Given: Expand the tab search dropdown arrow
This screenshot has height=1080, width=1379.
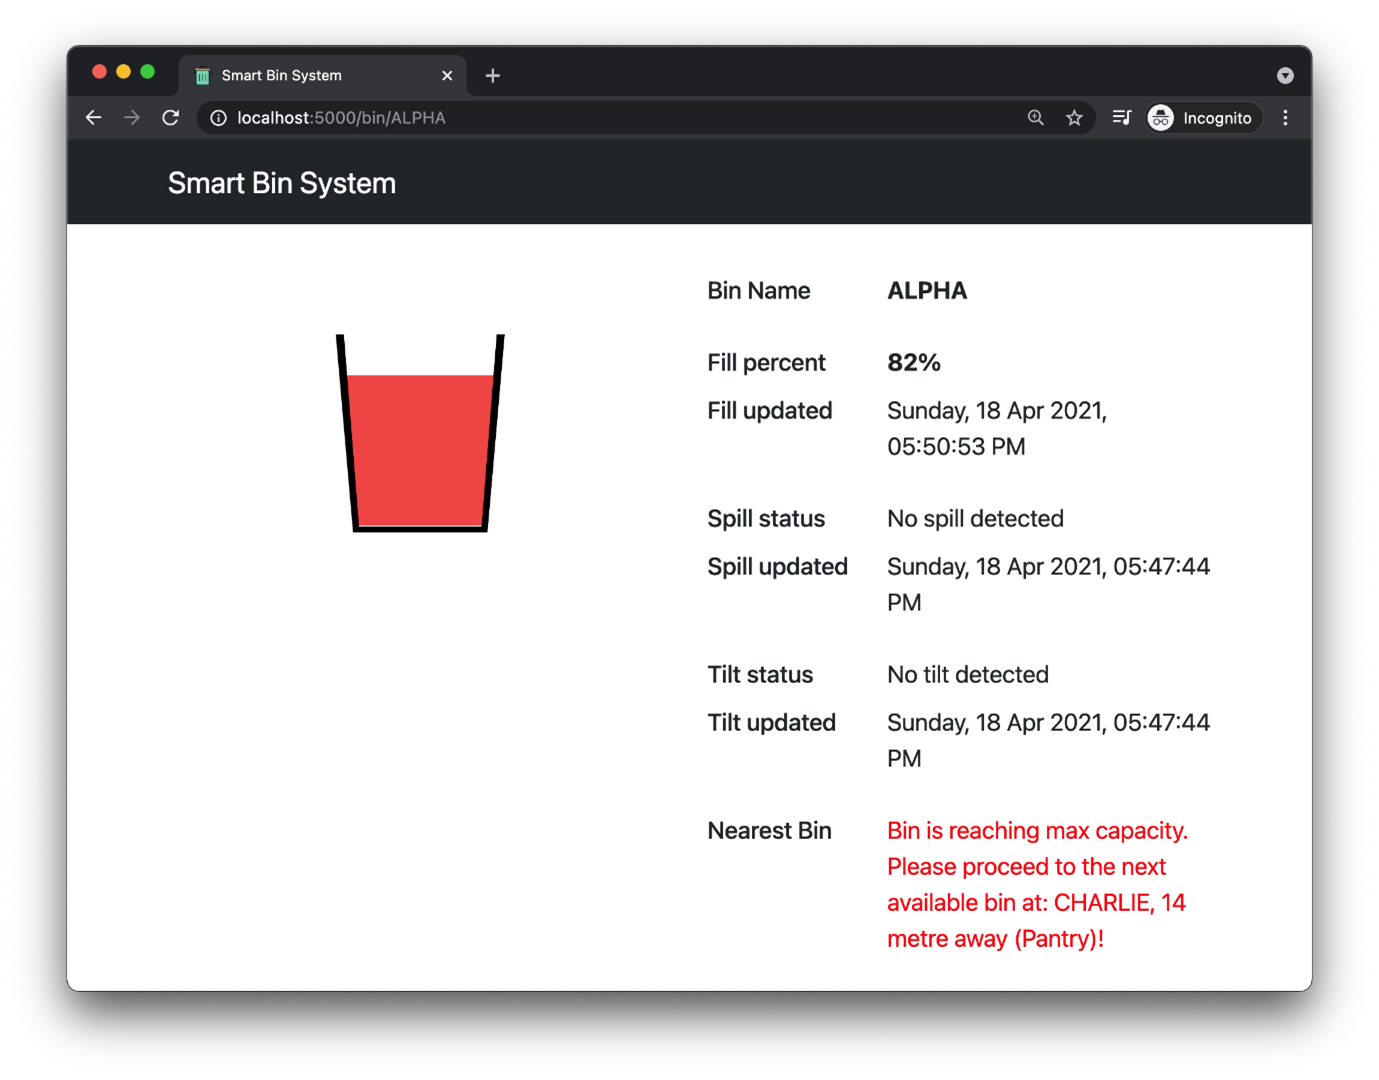Looking at the screenshot, I should pyautogui.click(x=1285, y=76).
